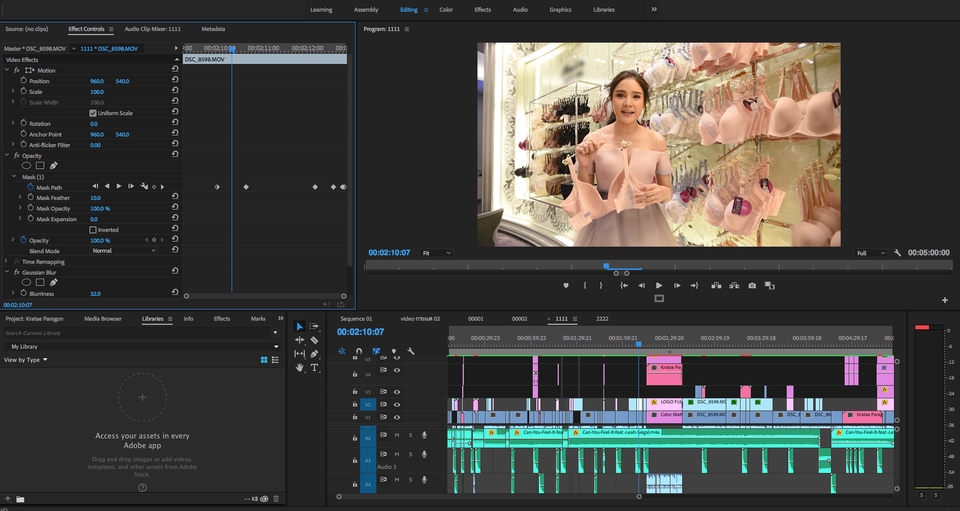
Task: Toggle the V3 track lock
Action: coord(354,392)
